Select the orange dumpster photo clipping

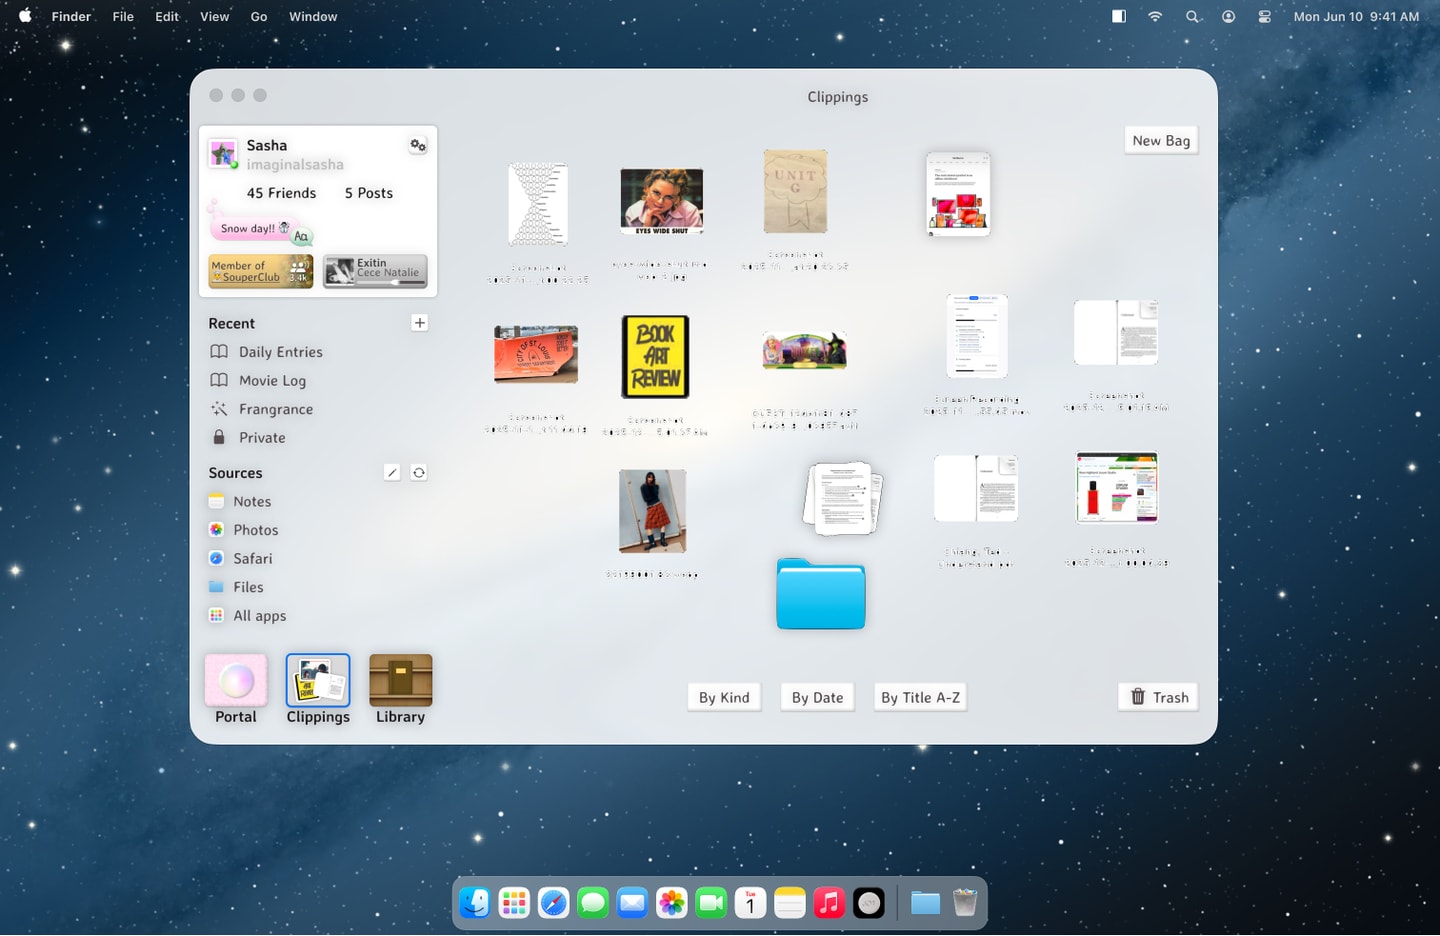pos(536,354)
